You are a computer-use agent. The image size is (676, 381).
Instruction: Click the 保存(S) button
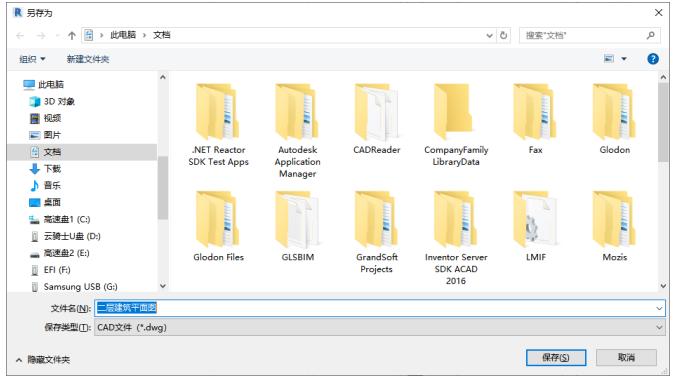[x=556, y=357]
